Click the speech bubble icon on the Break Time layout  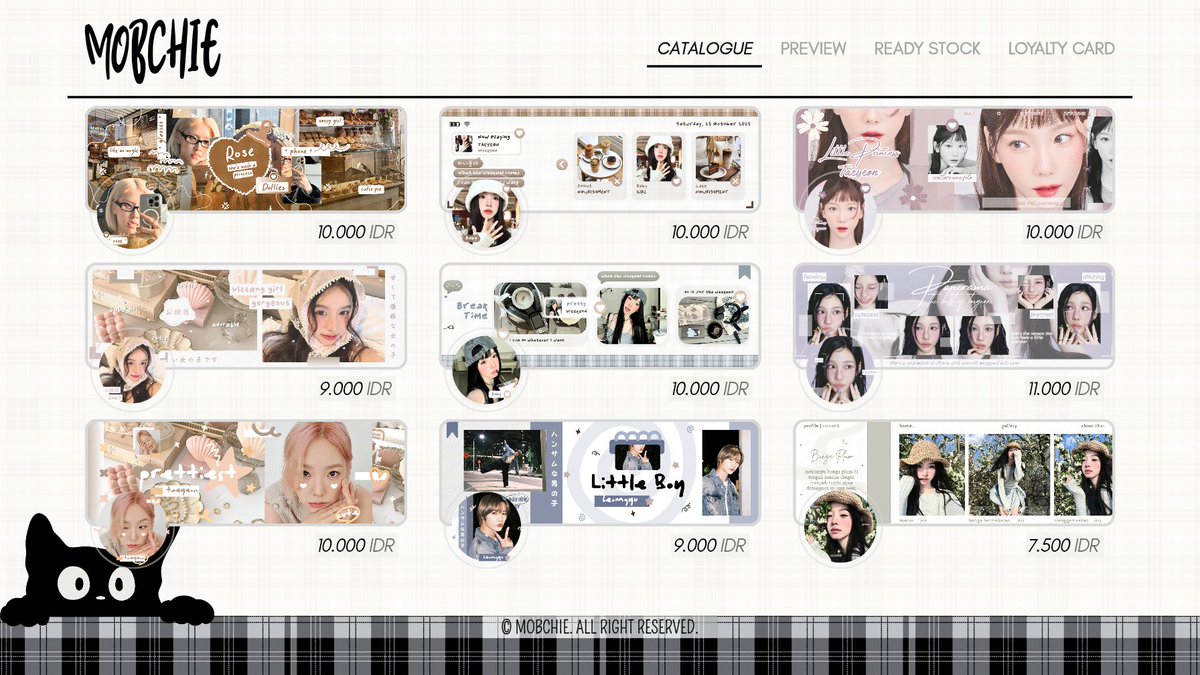pos(452,287)
